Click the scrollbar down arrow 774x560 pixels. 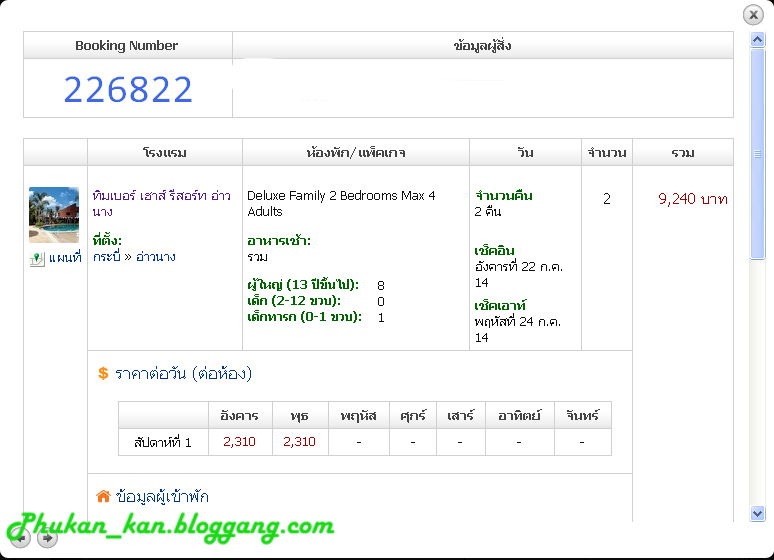pyautogui.click(x=758, y=513)
